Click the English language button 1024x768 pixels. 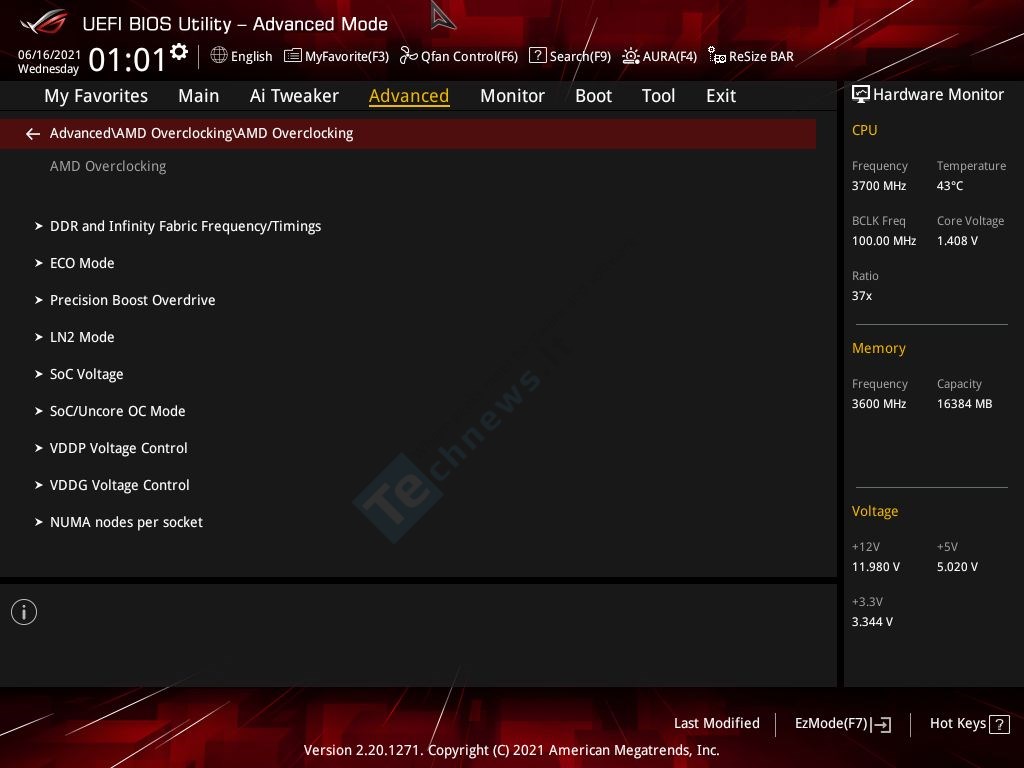(x=251, y=56)
